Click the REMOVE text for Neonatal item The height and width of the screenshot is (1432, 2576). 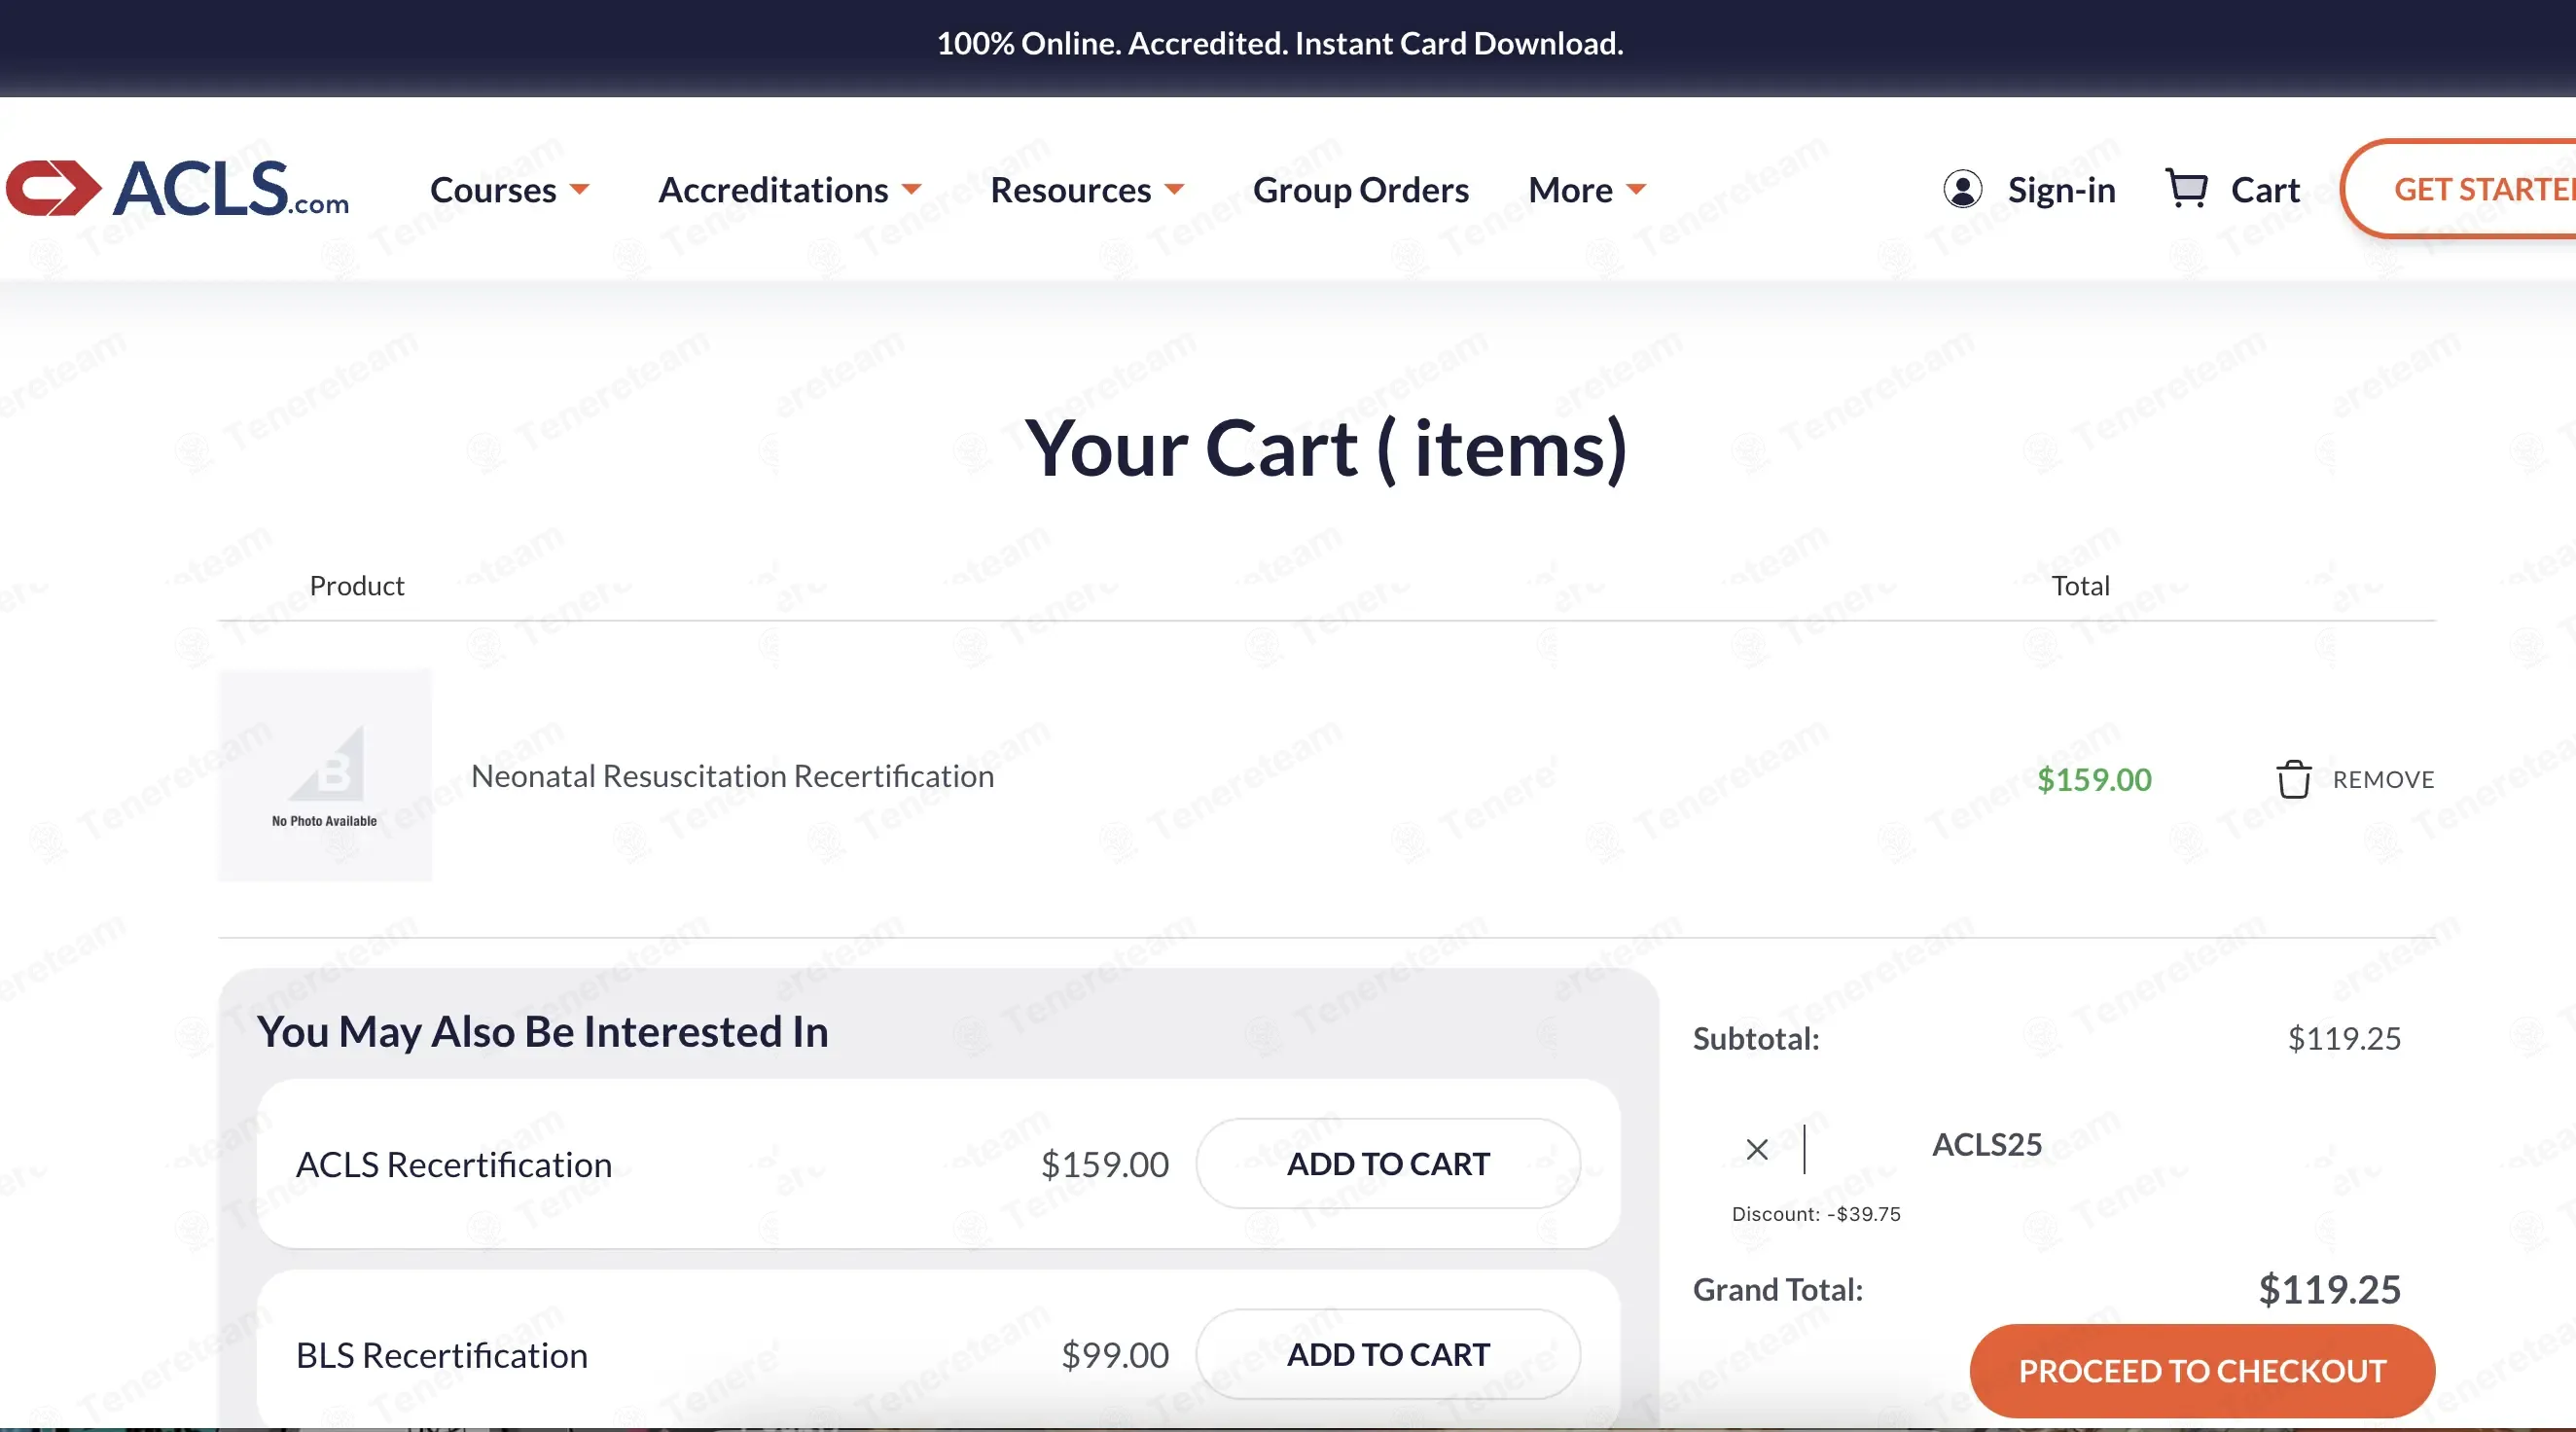point(2383,779)
